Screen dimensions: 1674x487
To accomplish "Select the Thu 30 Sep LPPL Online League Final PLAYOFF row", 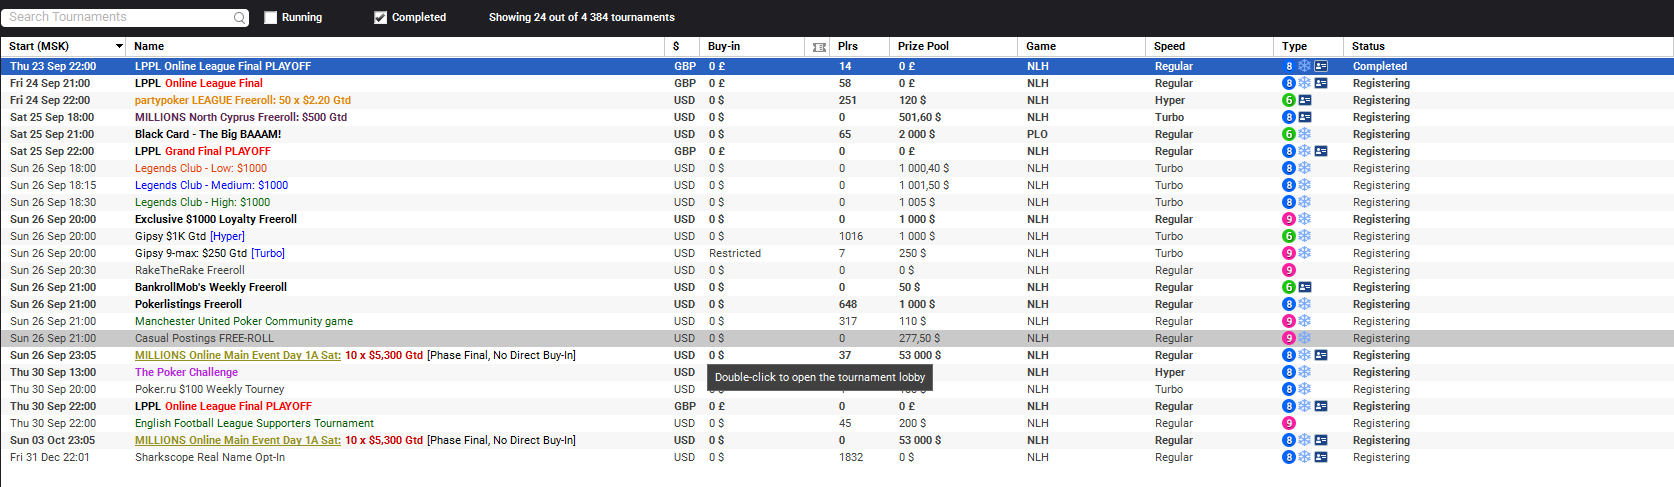I will (x=837, y=406).
